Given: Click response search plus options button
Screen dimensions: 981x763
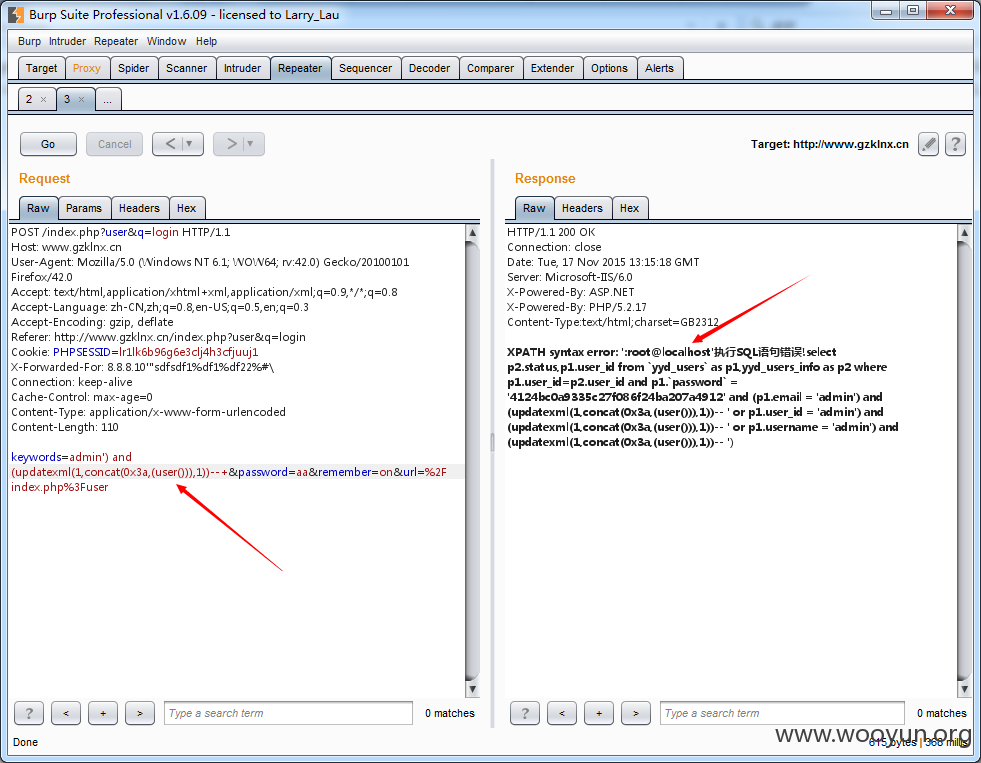Looking at the screenshot, I should click(x=599, y=713).
